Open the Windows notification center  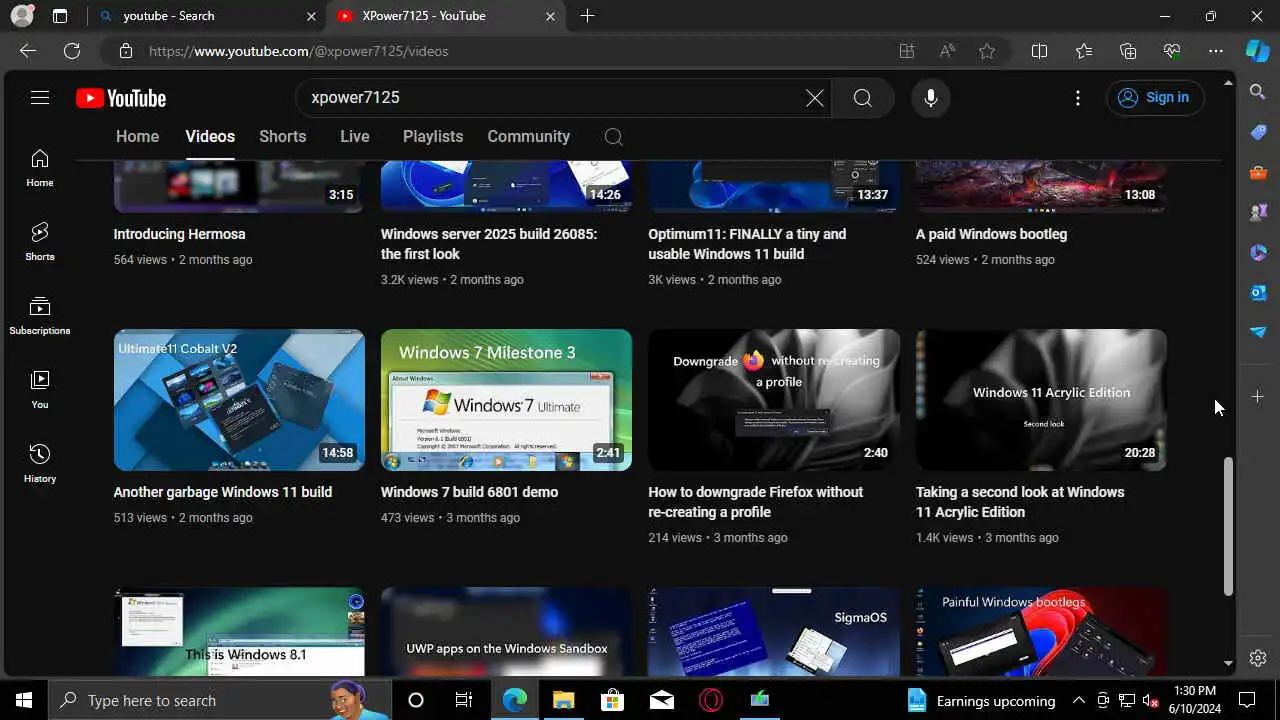click(1247, 700)
